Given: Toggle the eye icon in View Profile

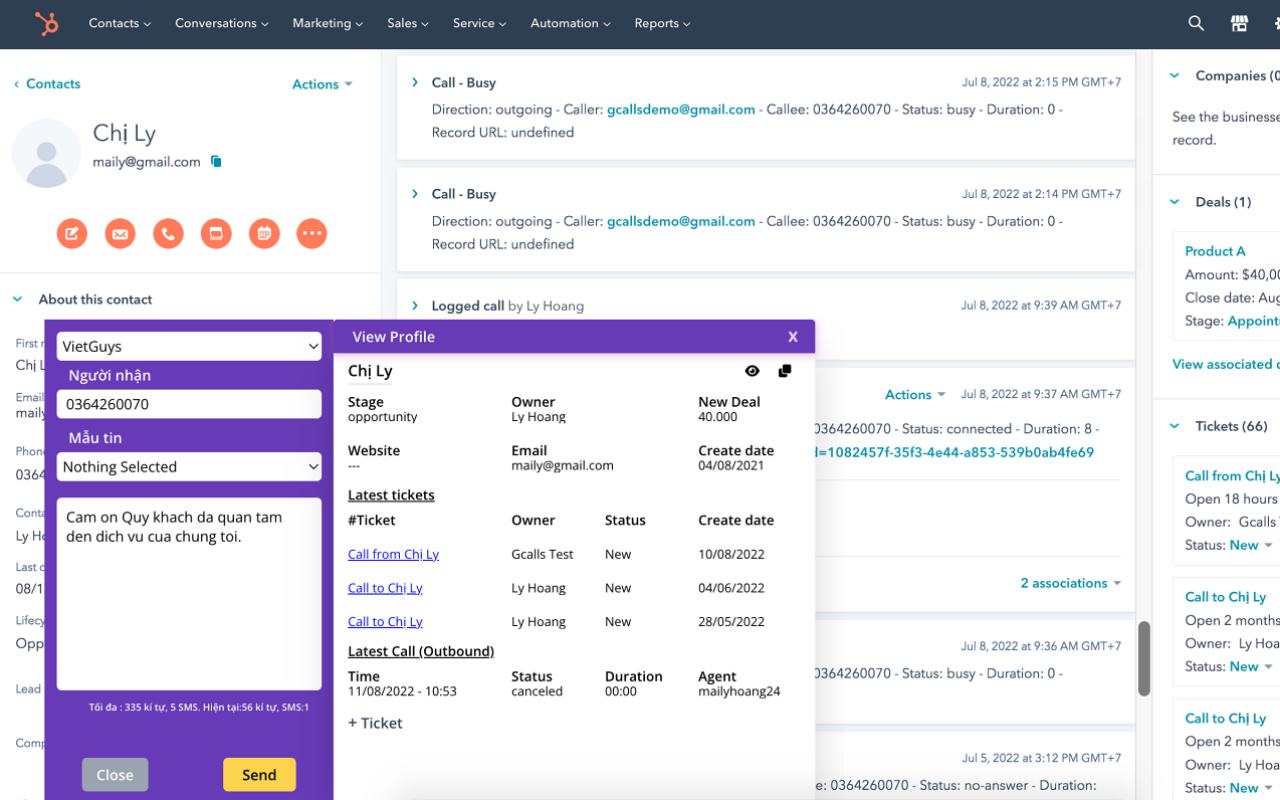Looking at the screenshot, I should tap(752, 371).
